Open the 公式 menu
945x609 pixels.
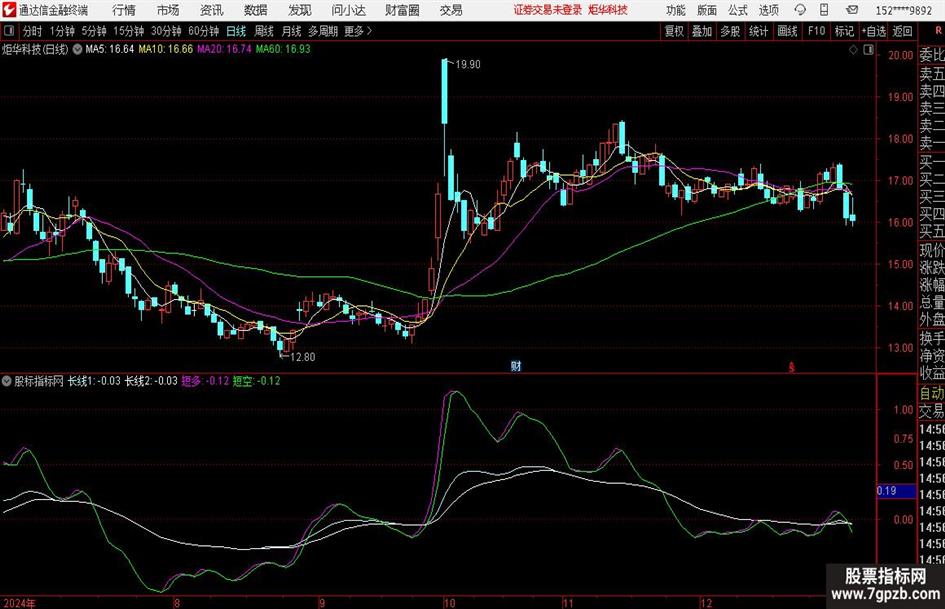[x=738, y=10]
